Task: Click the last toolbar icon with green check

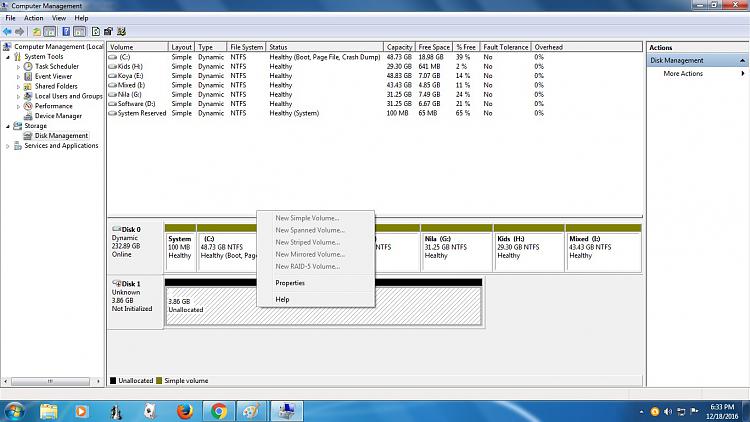Action: [121, 32]
